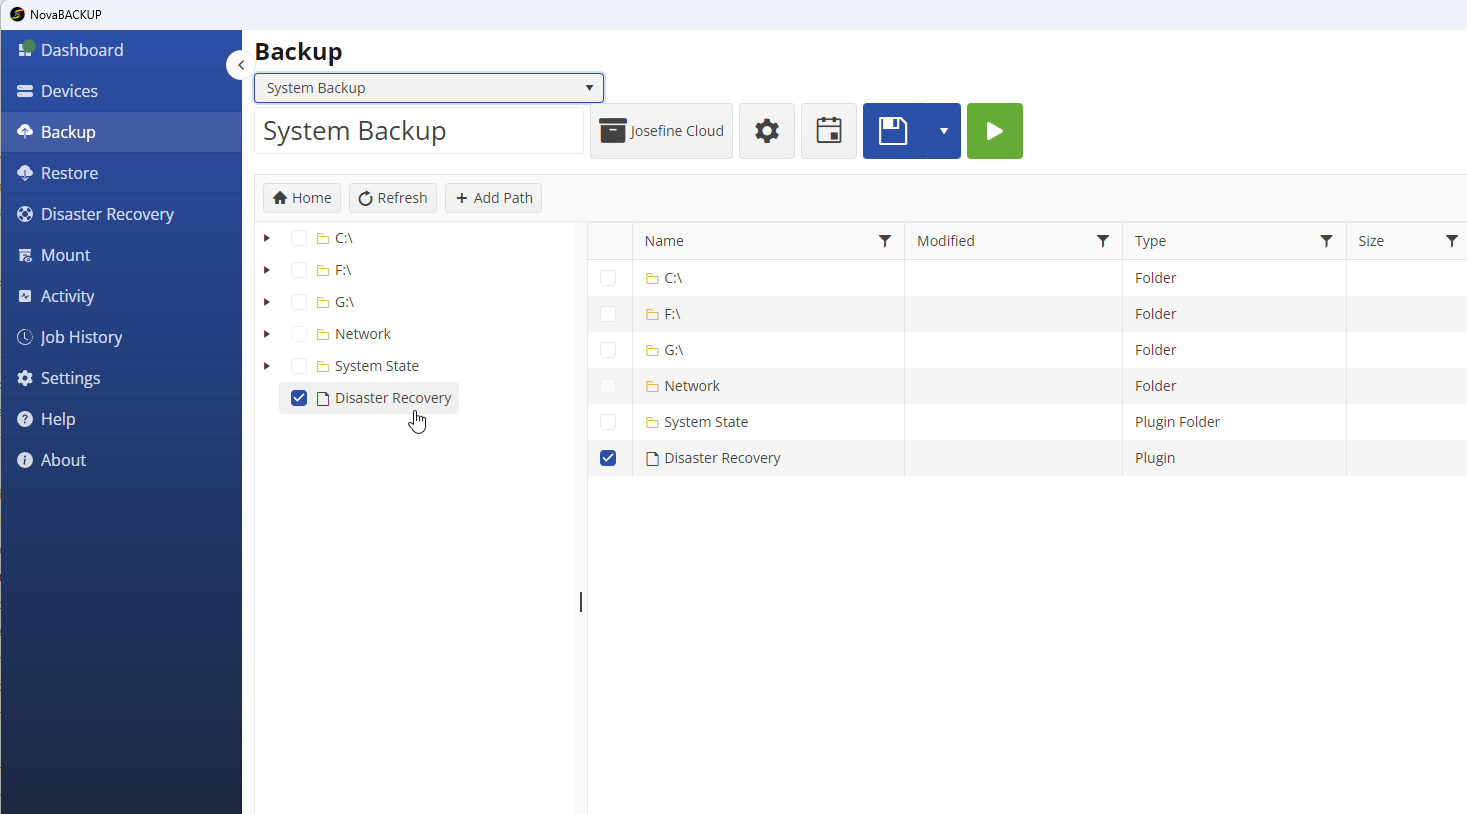
Task: Check the C:\ row checkbox in the list
Action: coord(608,278)
